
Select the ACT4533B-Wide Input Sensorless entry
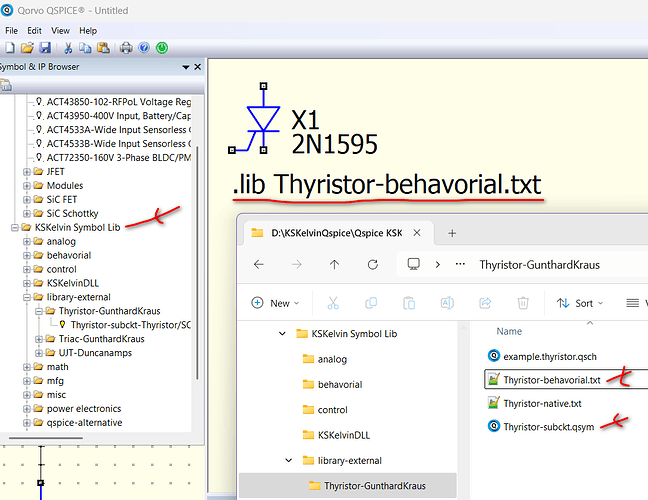[x=119, y=144]
